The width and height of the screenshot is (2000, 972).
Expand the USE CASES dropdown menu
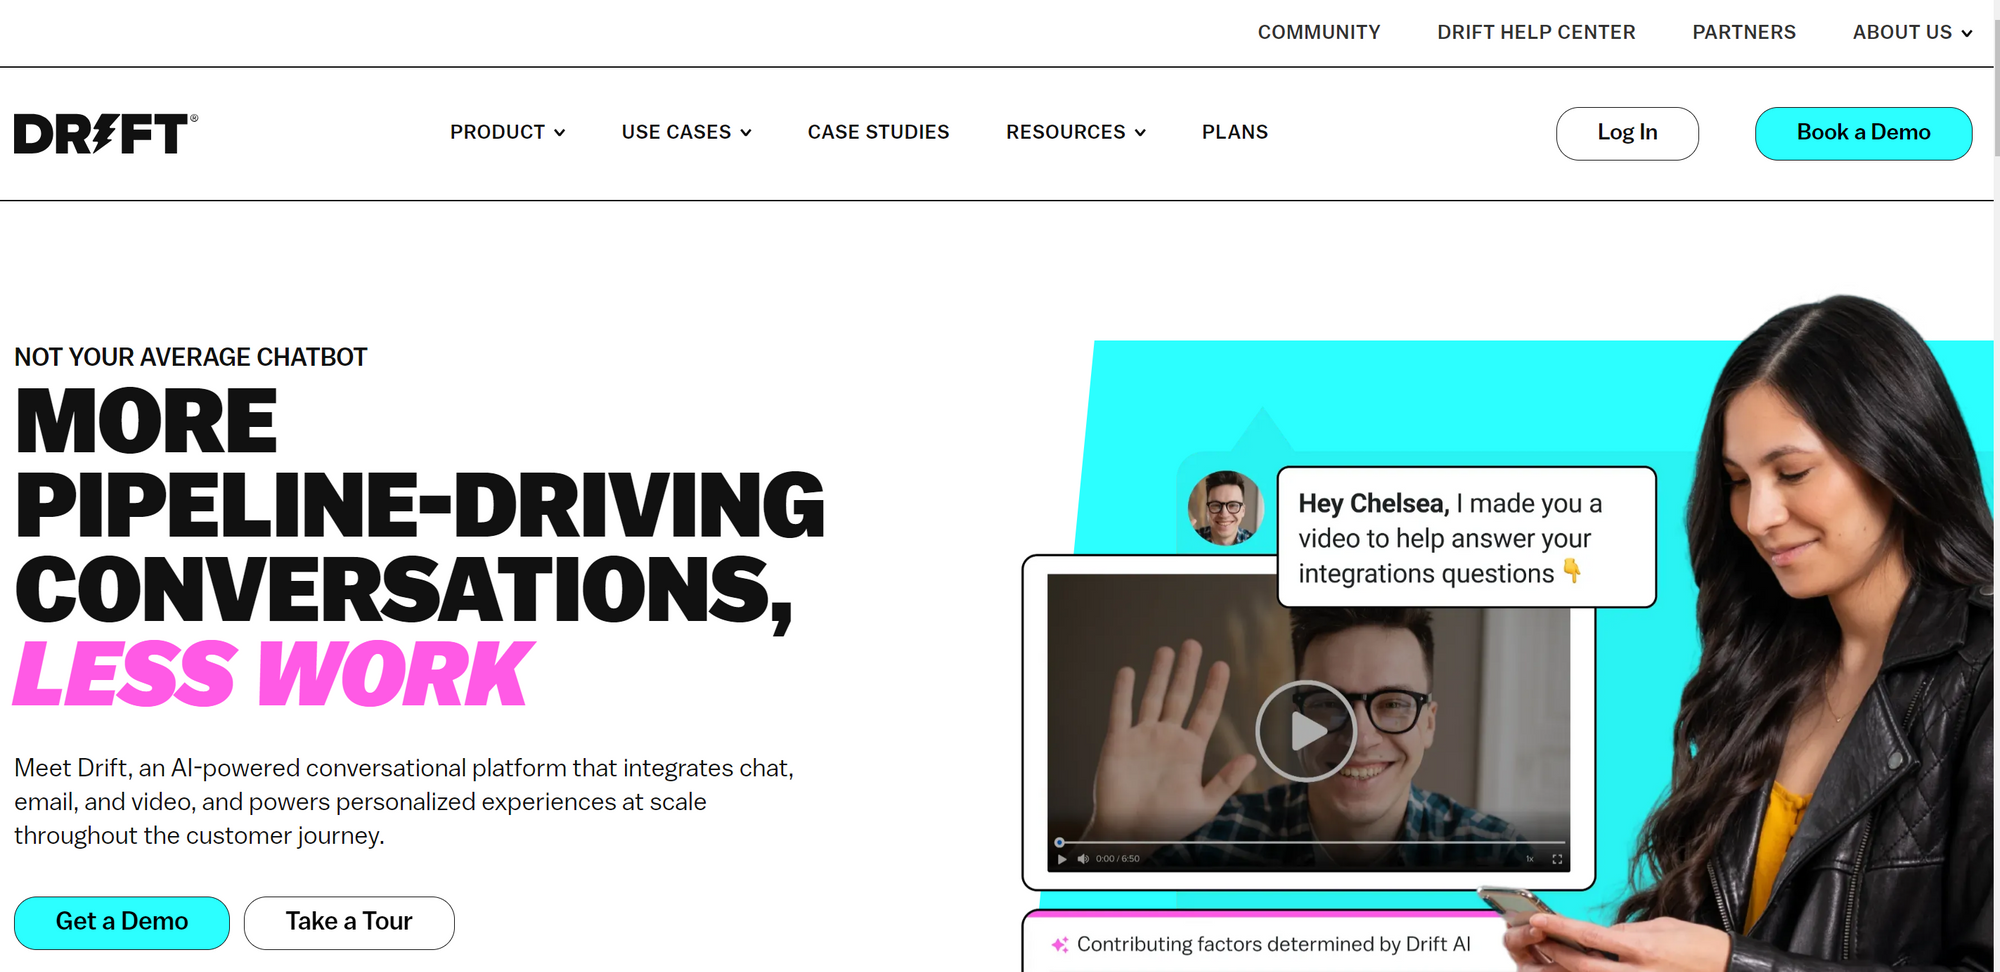[686, 132]
